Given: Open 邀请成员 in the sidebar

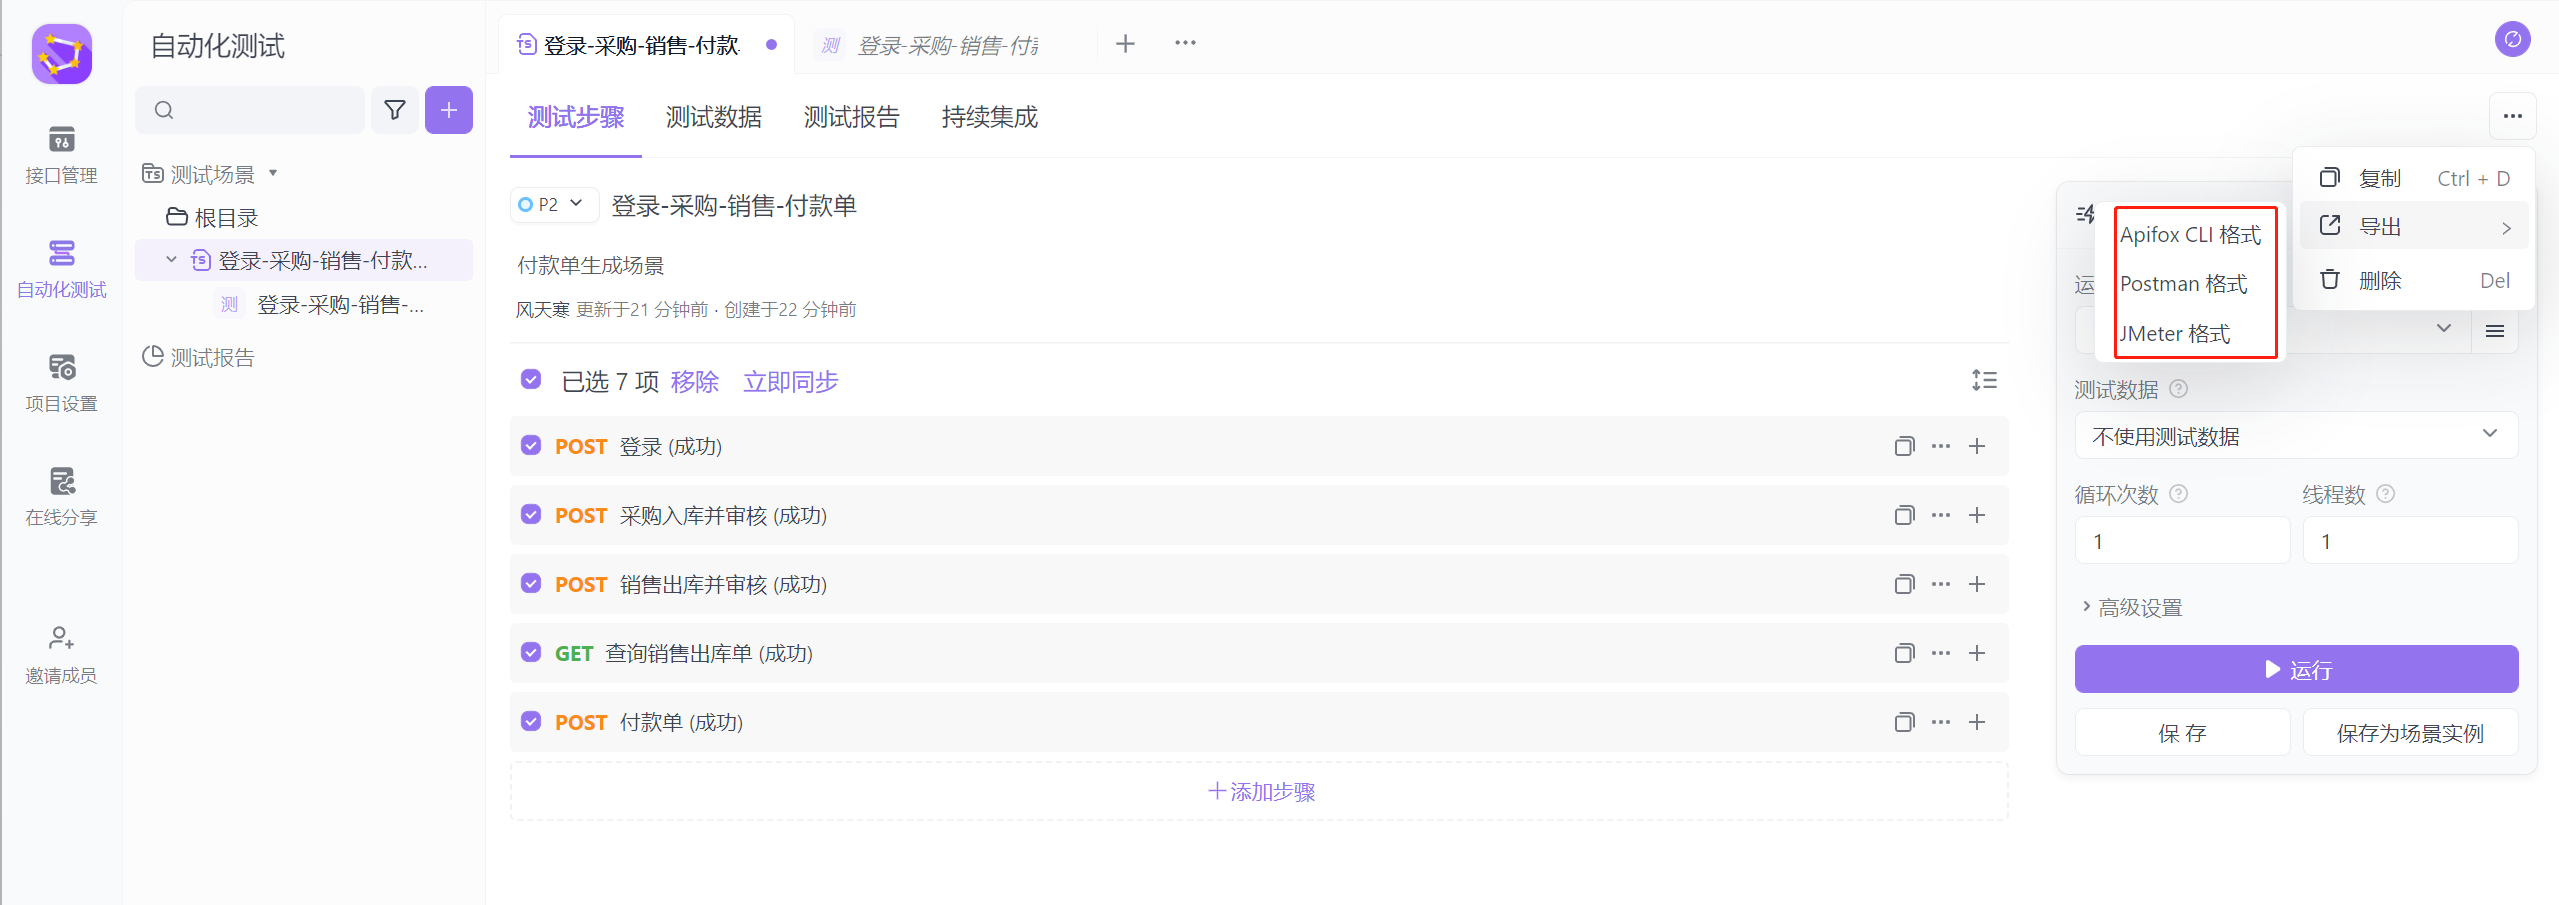Looking at the screenshot, I should tap(61, 656).
